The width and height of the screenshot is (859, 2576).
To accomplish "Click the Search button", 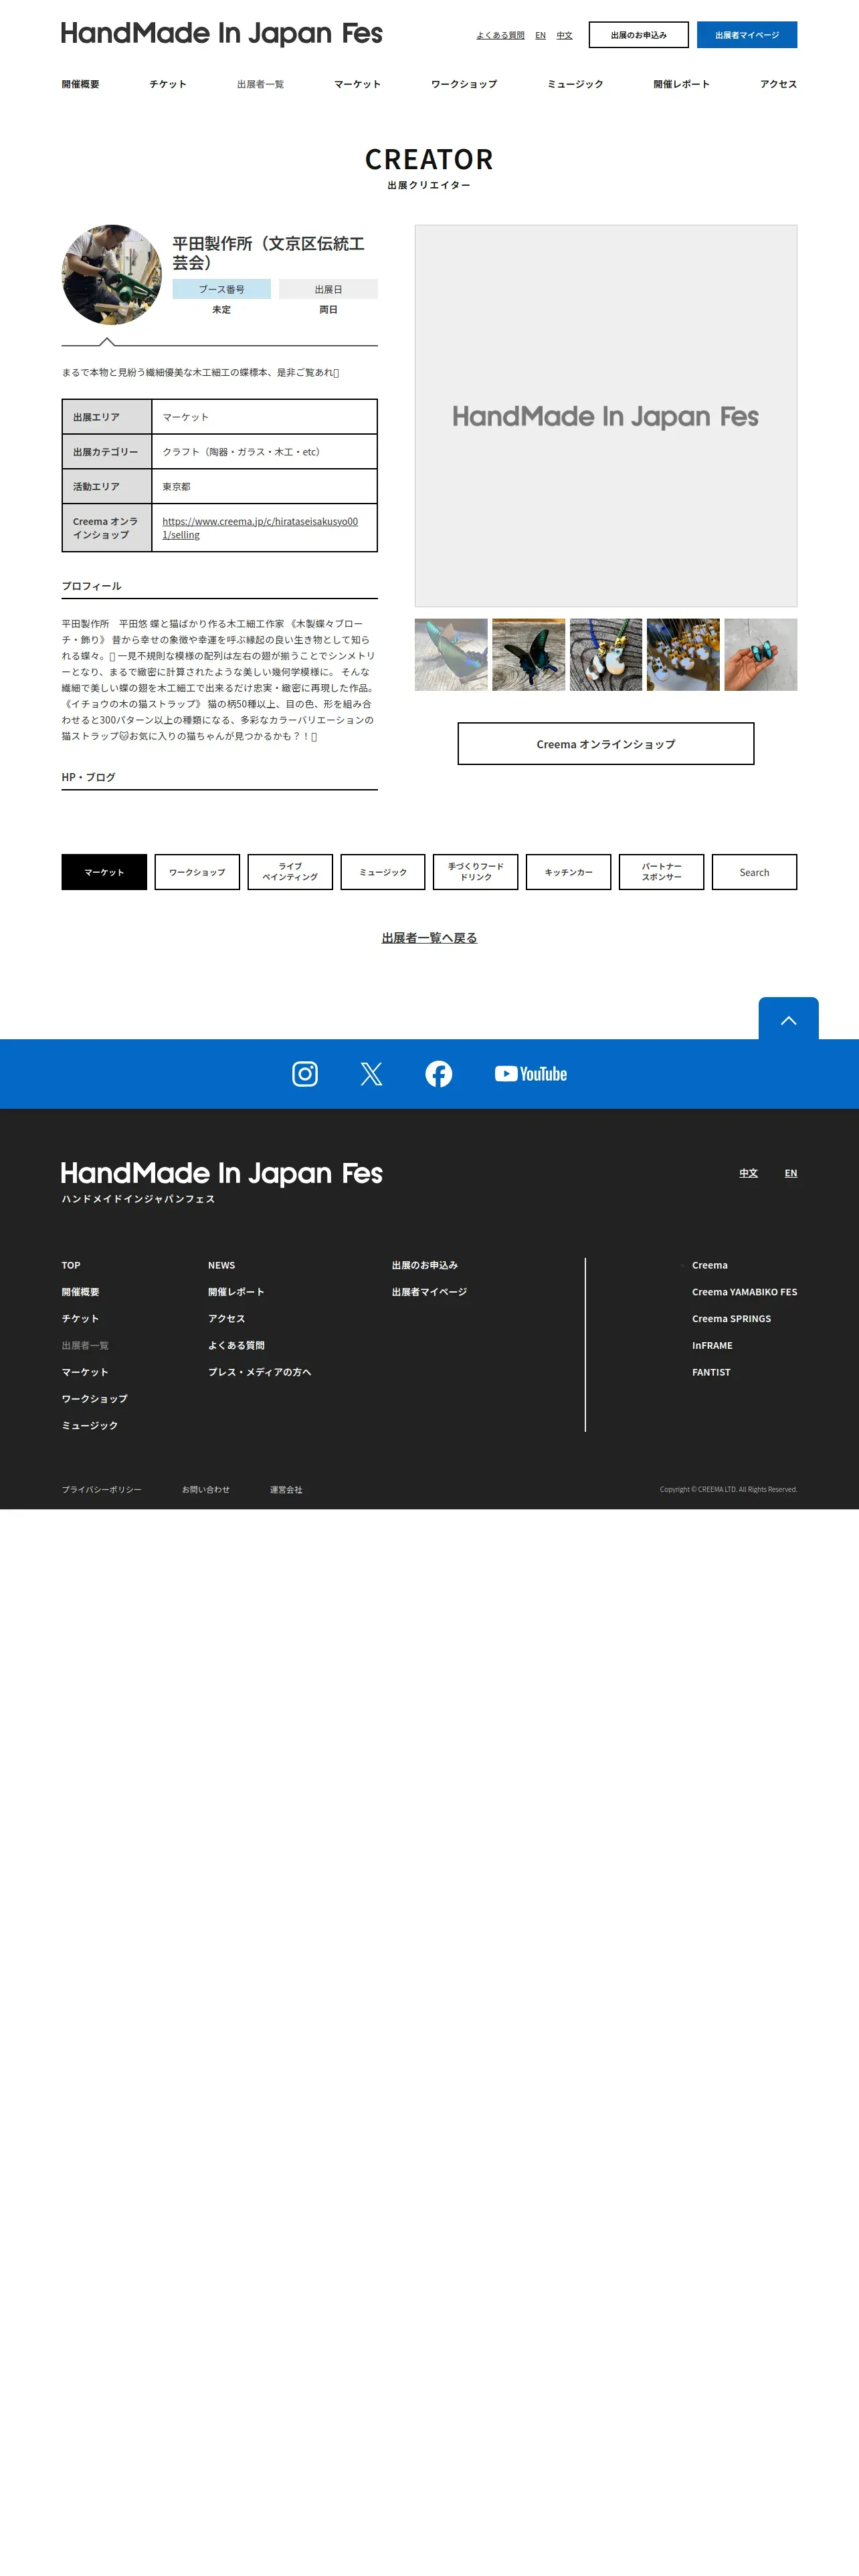I will [x=755, y=872].
